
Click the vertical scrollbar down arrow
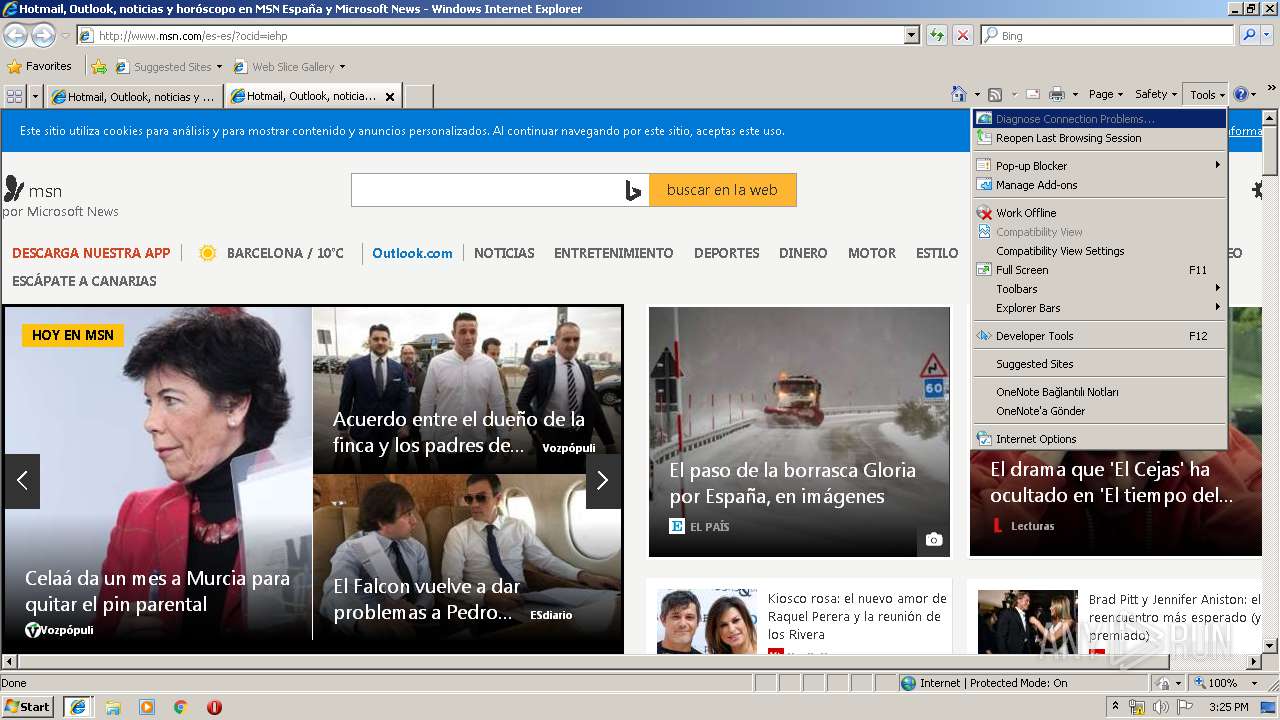1270,646
